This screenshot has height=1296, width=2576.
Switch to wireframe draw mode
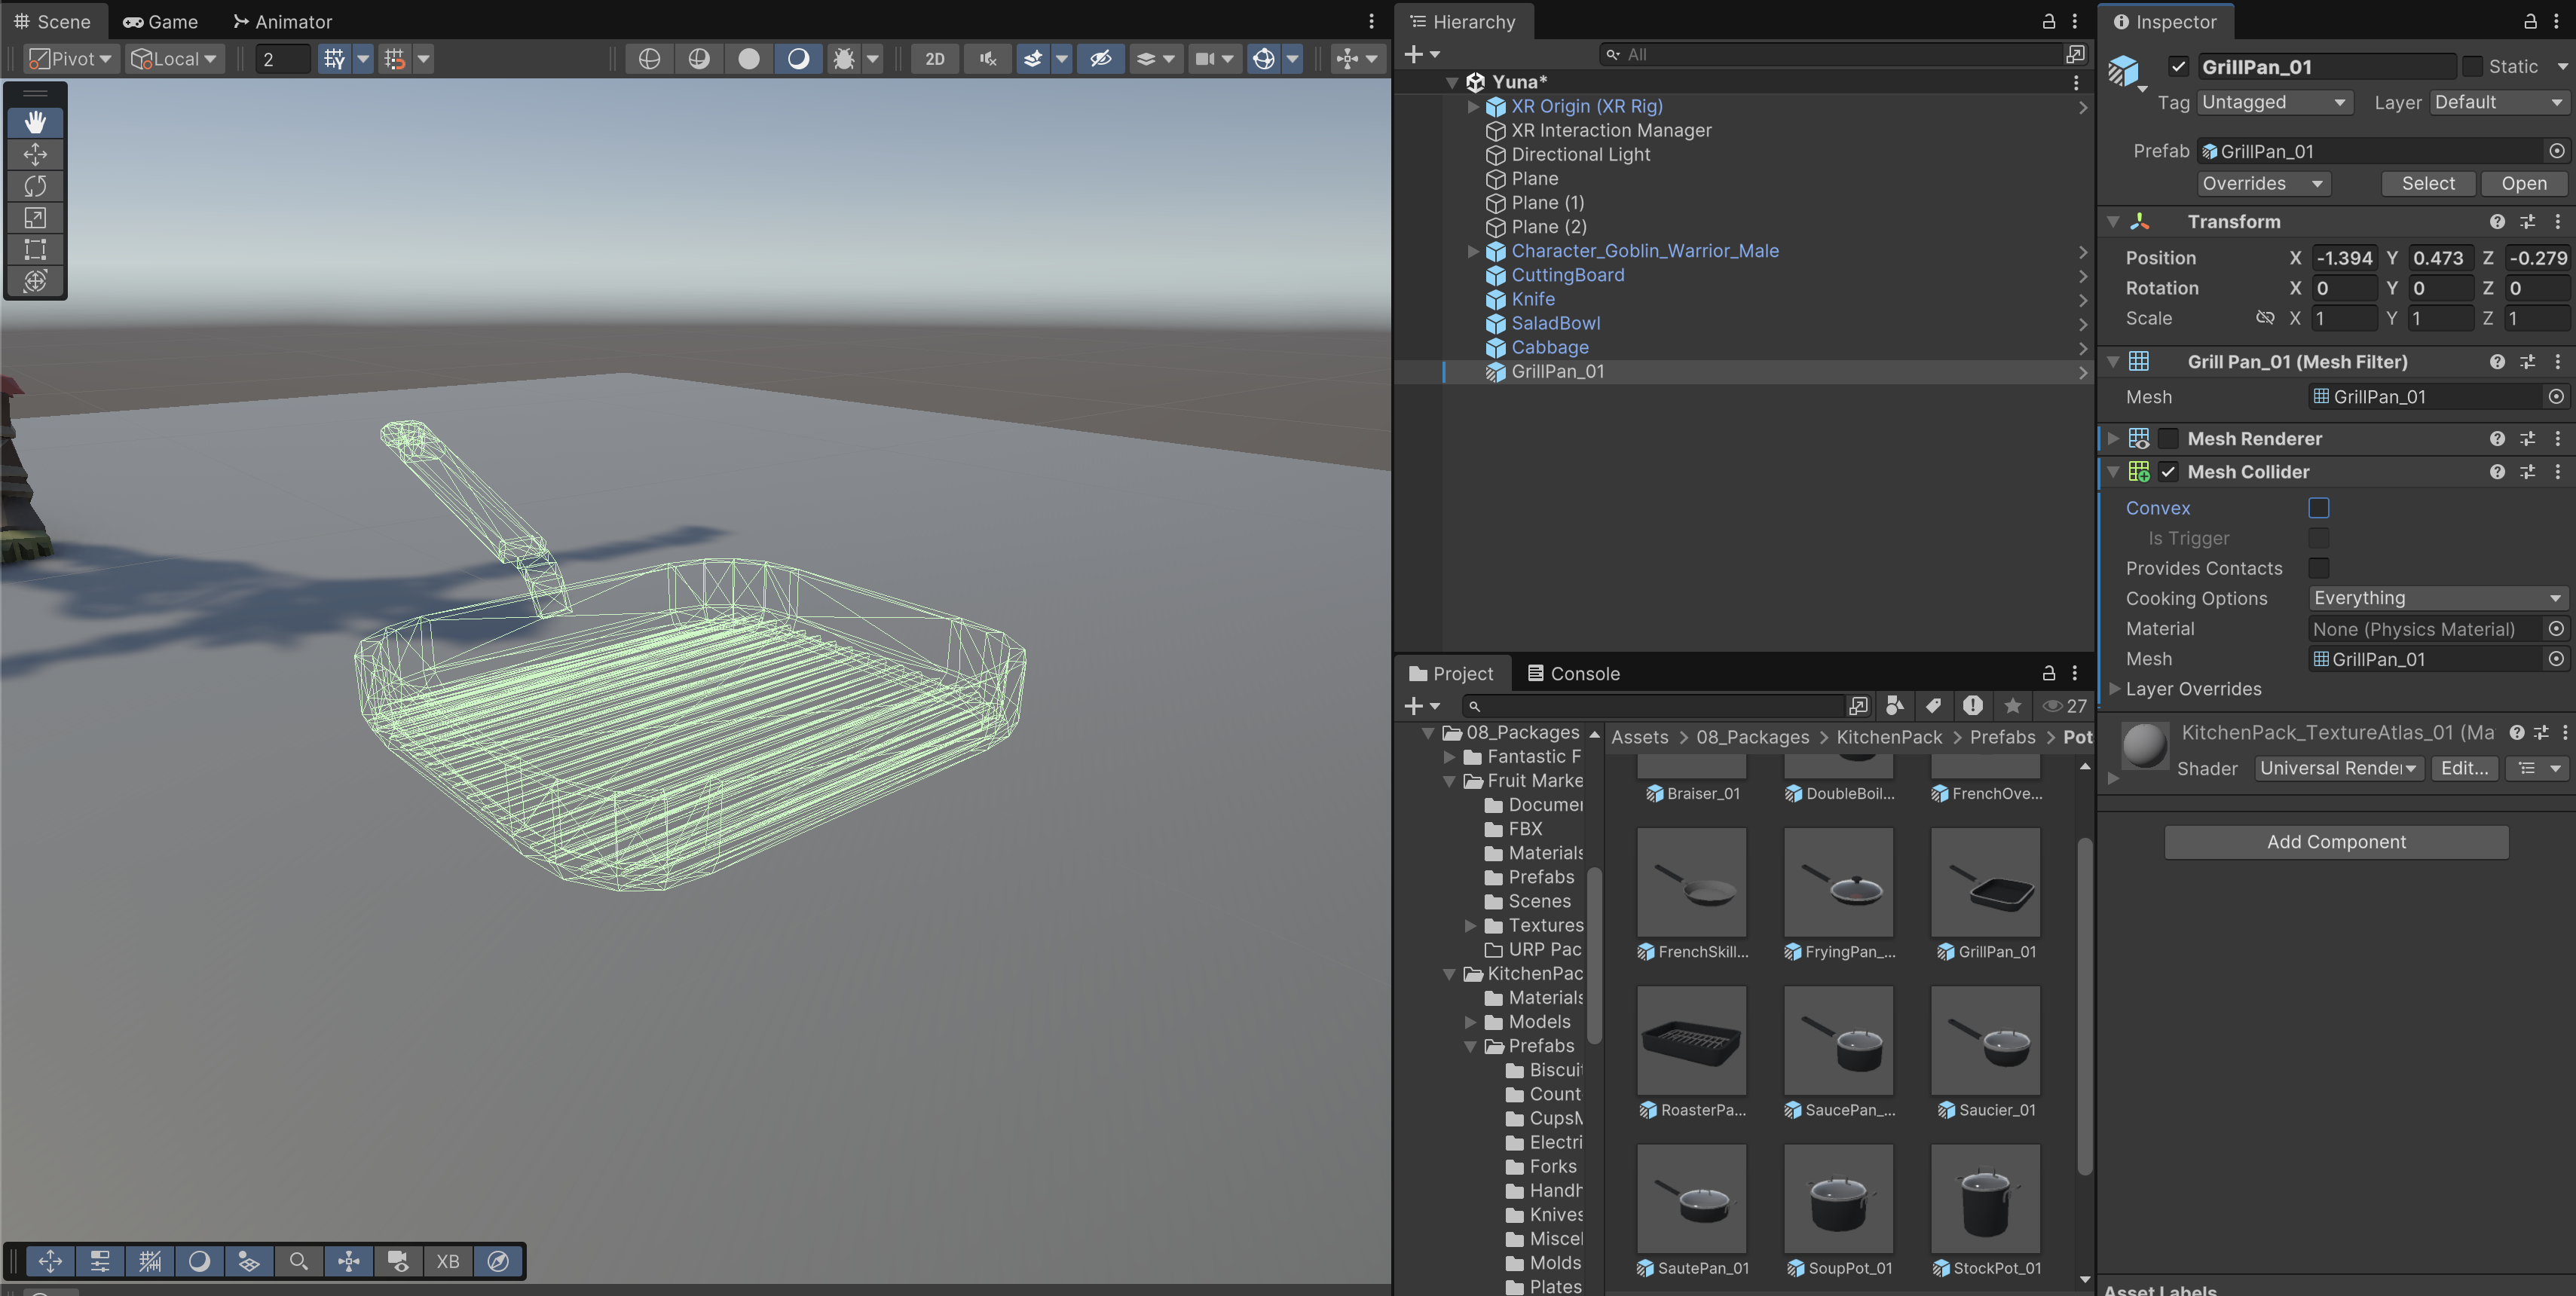(x=649, y=59)
